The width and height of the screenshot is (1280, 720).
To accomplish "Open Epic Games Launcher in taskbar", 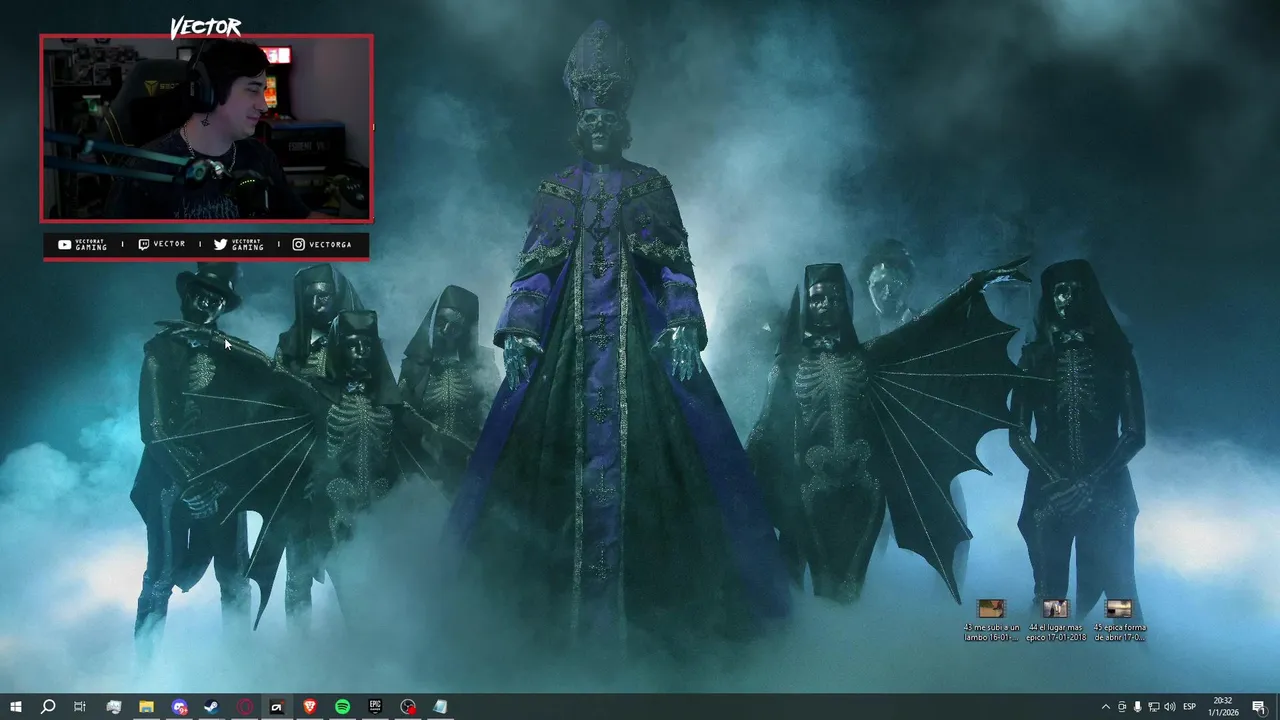I will click(375, 707).
